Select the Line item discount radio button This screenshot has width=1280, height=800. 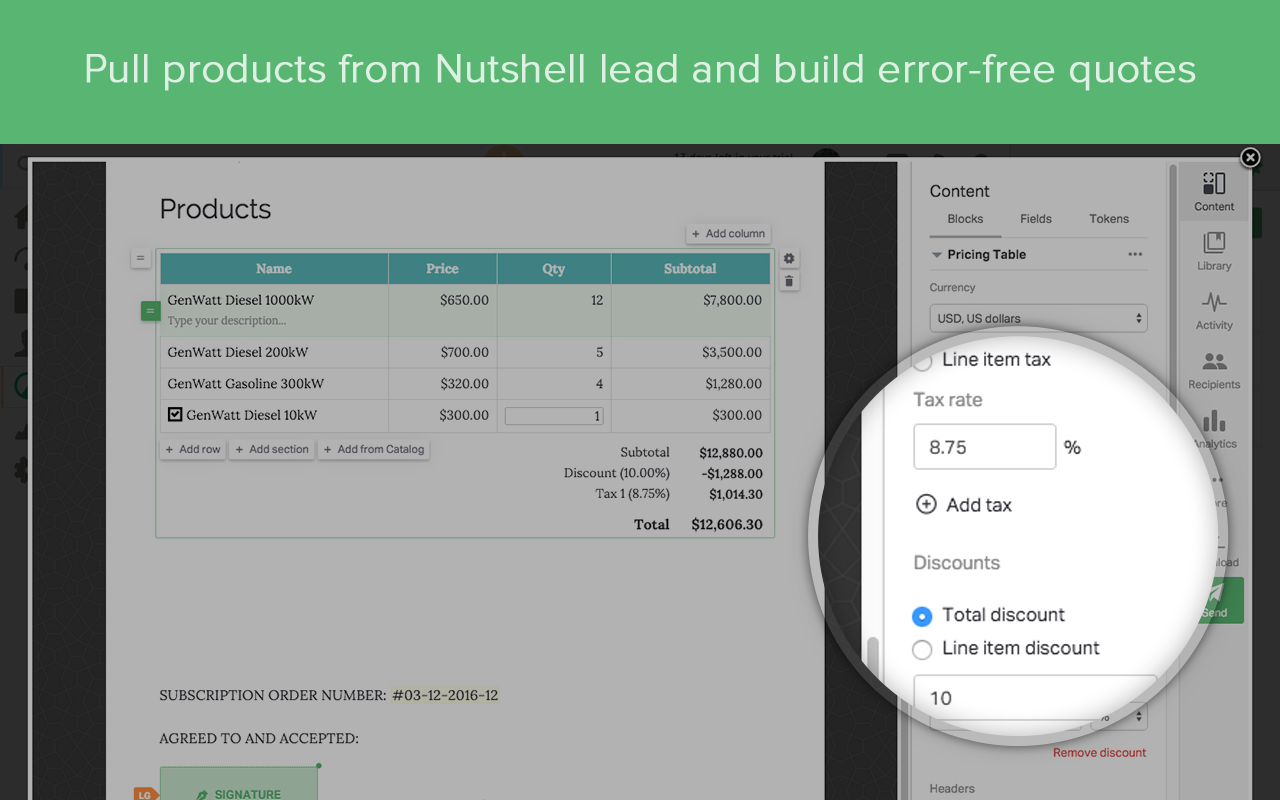click(922, 650)
